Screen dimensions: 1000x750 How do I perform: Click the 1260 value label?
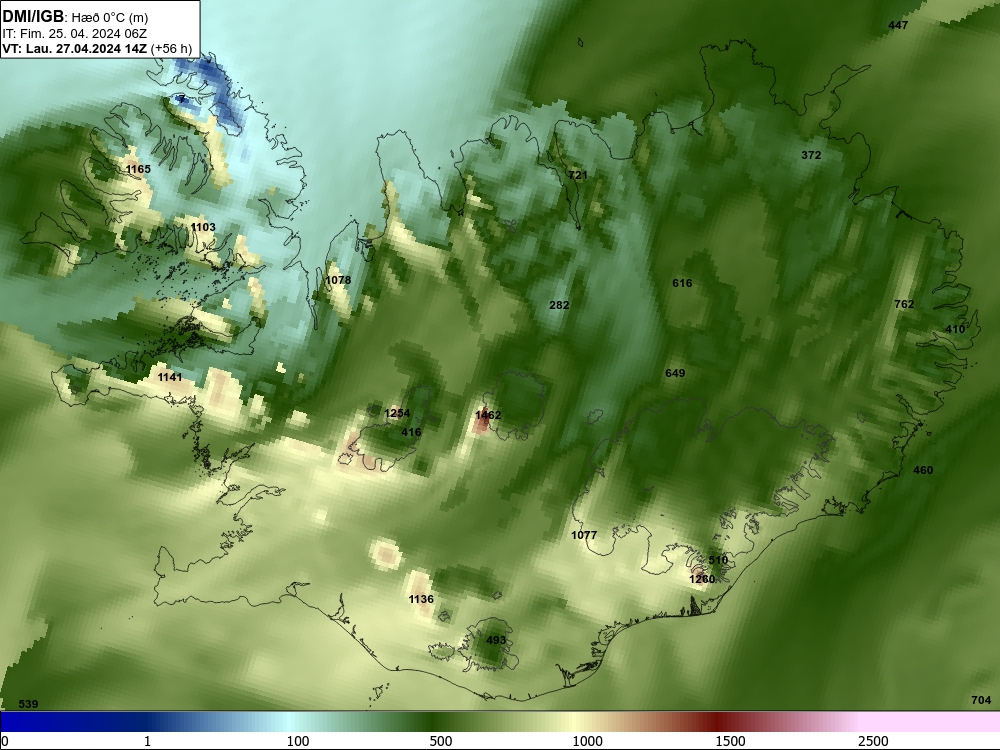coord(702,579)
